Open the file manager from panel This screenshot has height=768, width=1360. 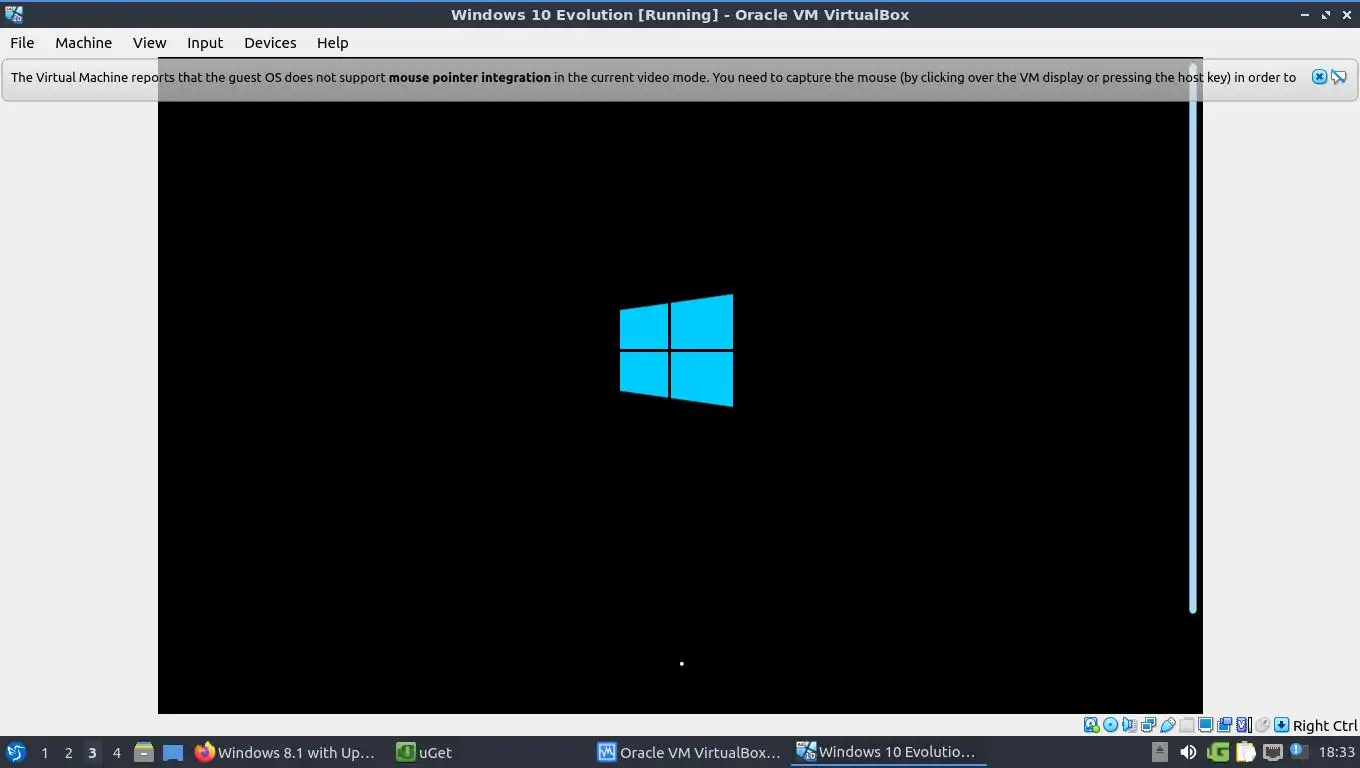pos(144,752)
